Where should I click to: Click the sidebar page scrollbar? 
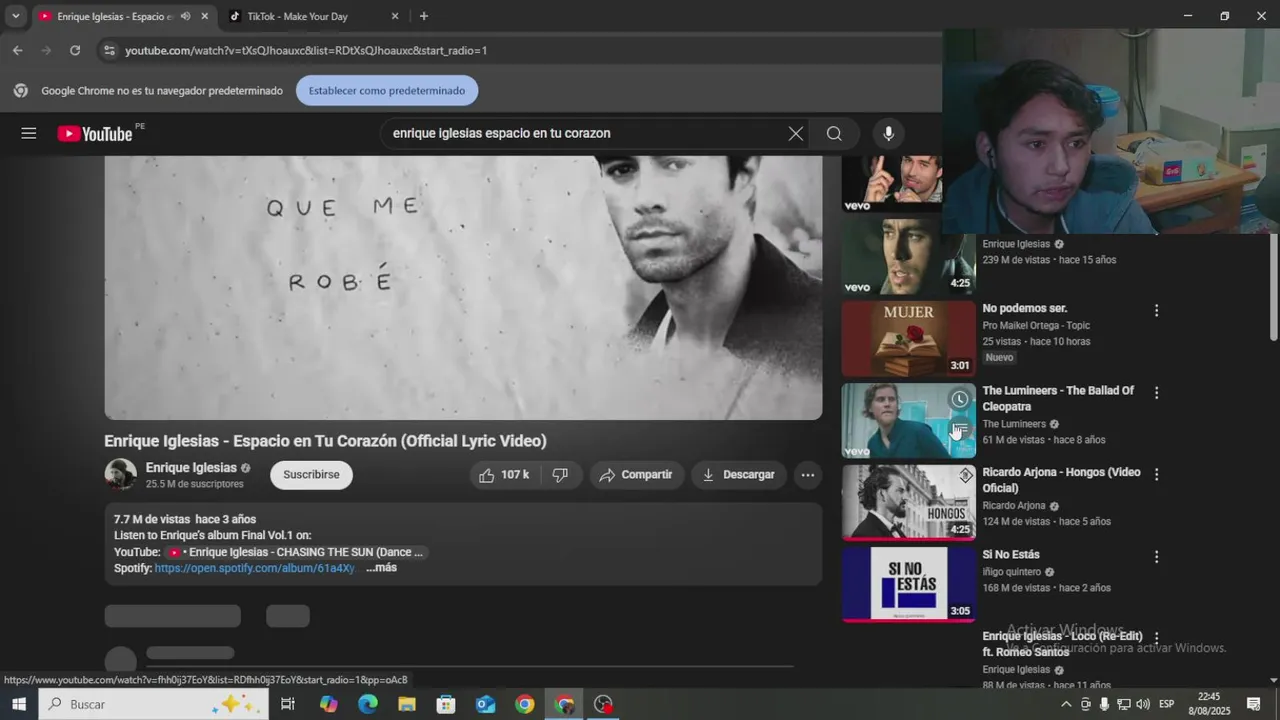click(x=1273, y=288)
